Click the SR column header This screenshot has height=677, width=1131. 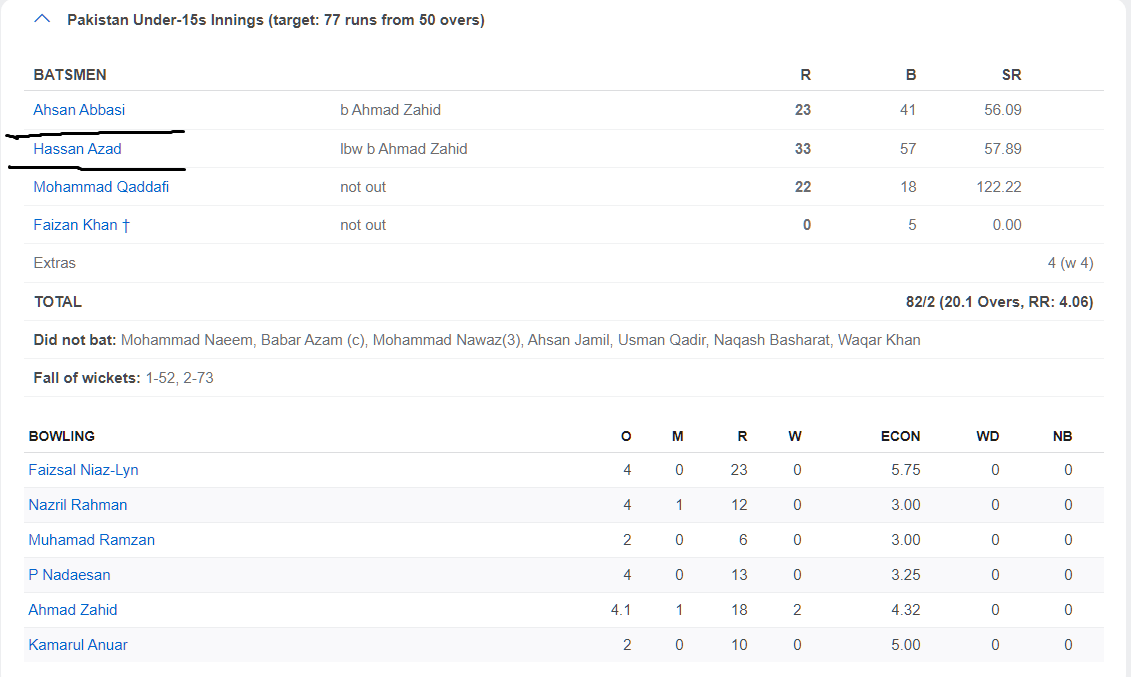pos(1011,75)
